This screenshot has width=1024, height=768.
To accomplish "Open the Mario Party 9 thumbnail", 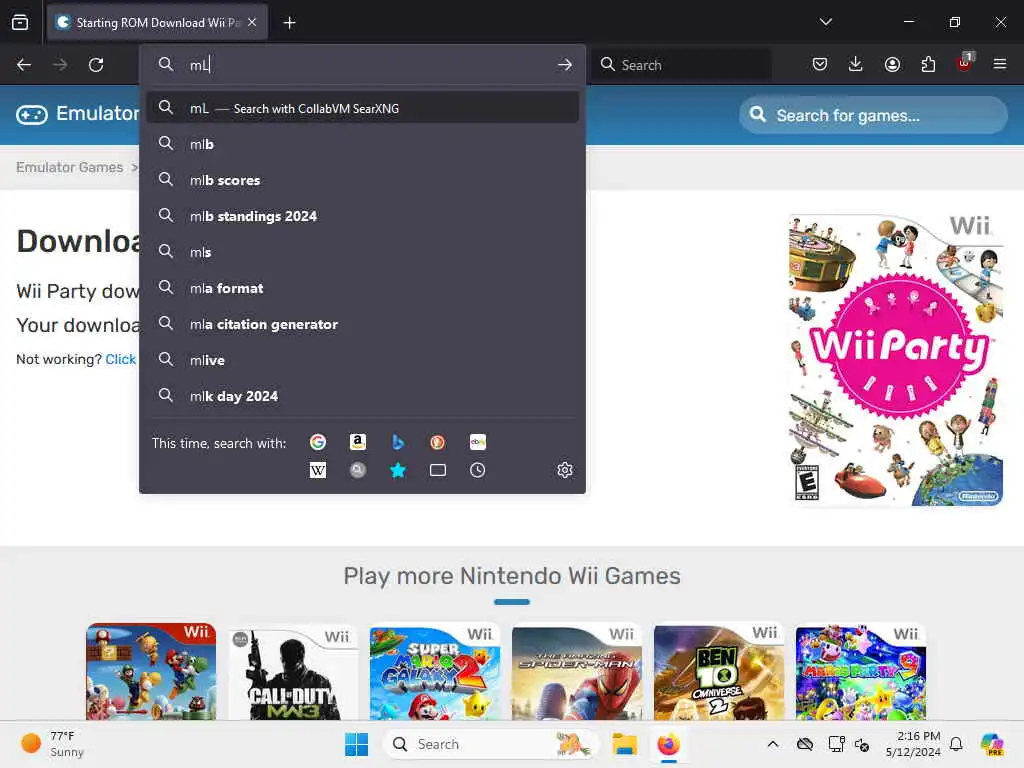I will (861, 673).
